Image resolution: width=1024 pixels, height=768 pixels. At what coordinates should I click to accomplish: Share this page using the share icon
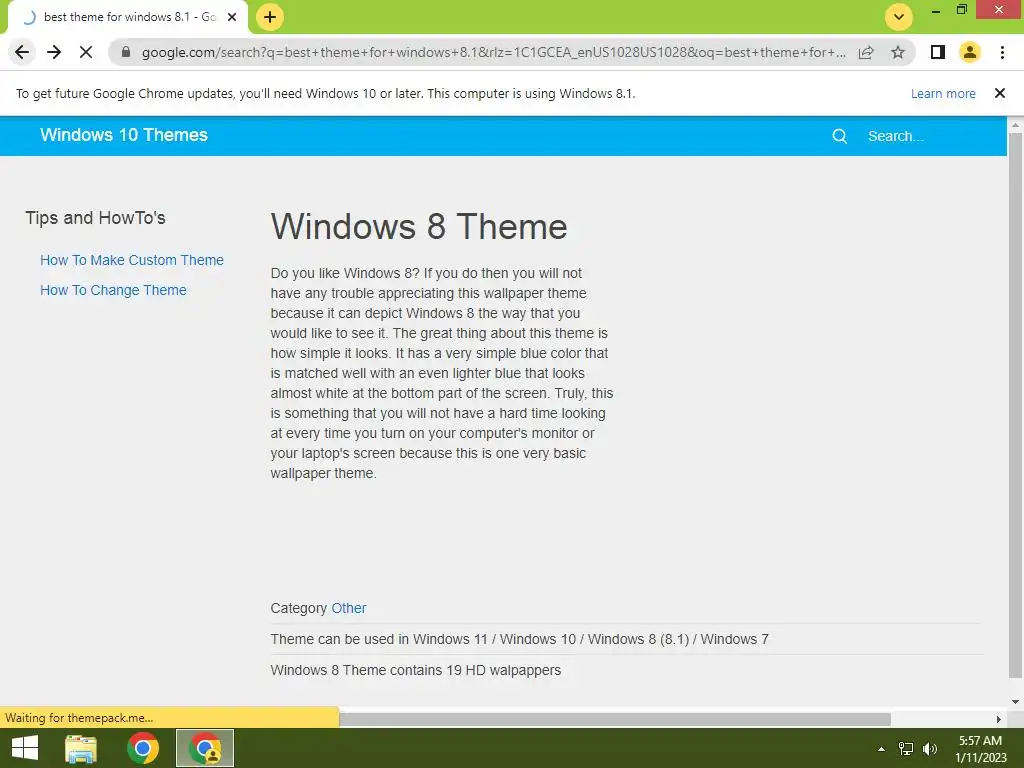pyautogui.click(x=866, y=52)
